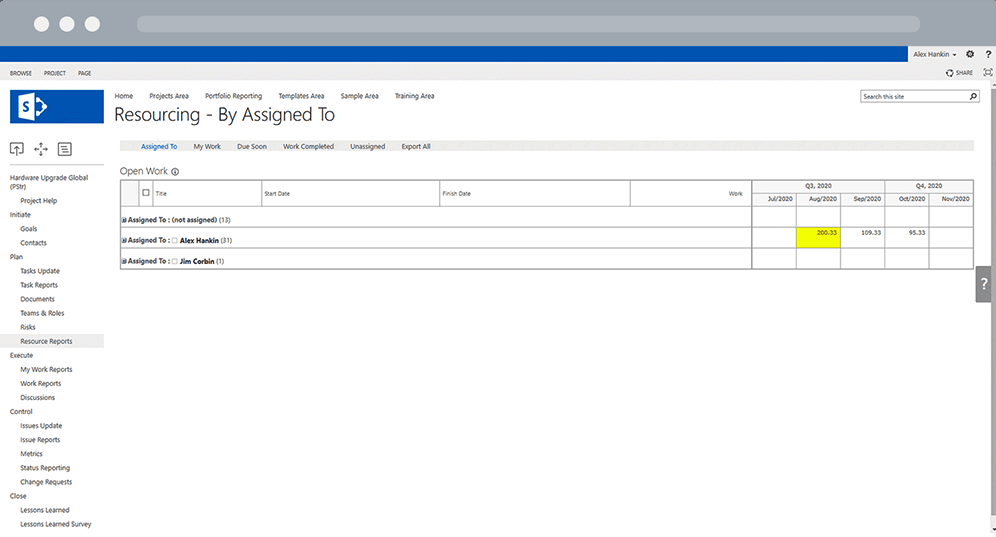Open the Alex Hankin user dropdown
The width and height of the screenshot is (996, 537).
click(935, 54)
